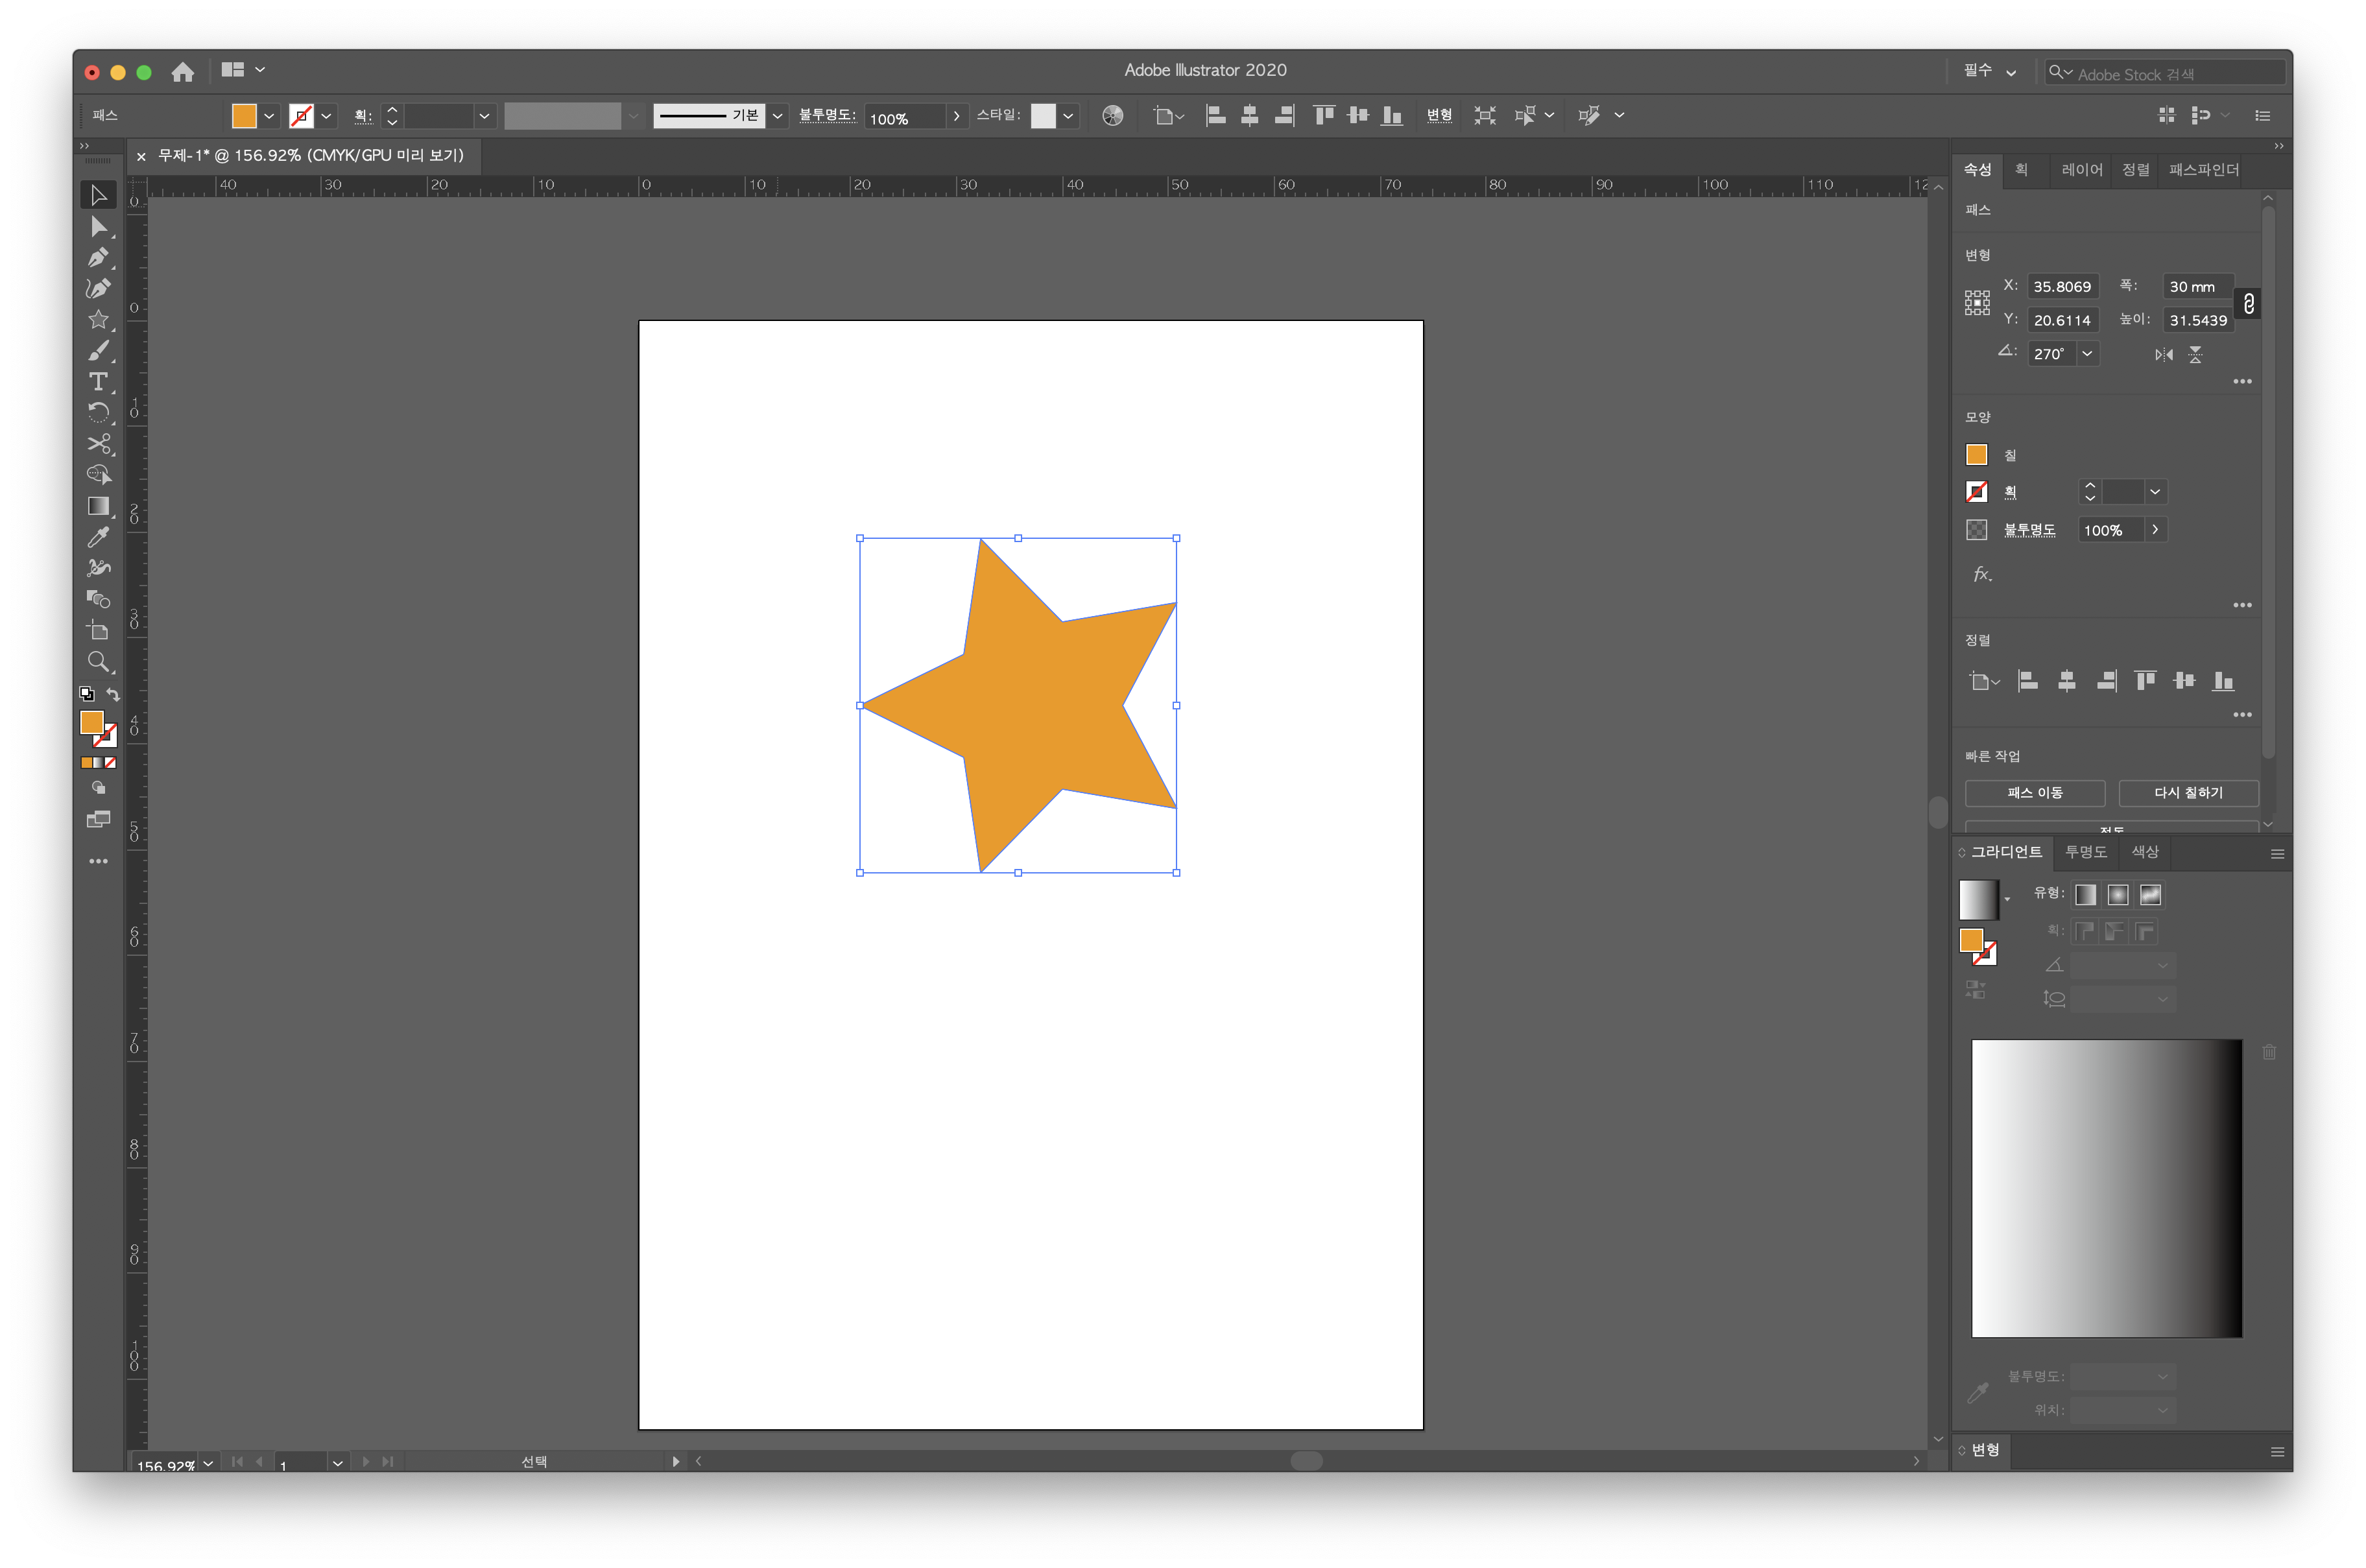The image size is (2366, 1568).
Task: Open the 필수 workspace switcher
Action: pyautogui.click(x=1990, y=71)
